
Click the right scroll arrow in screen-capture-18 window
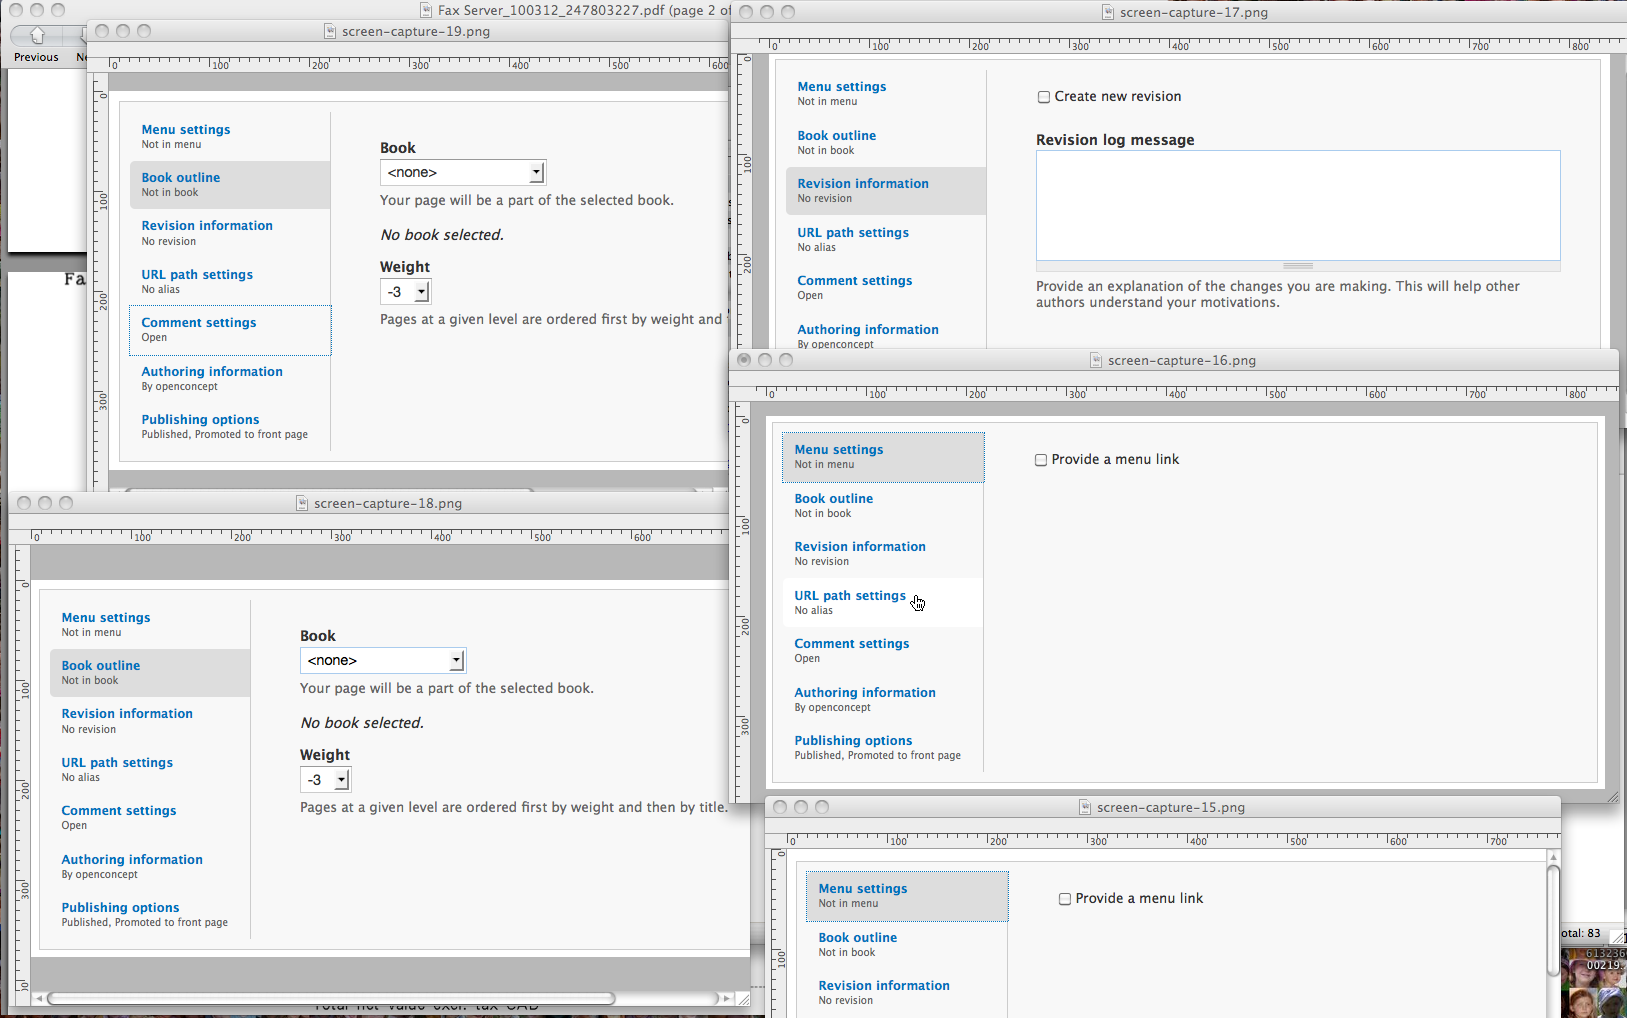pos(726,998)
